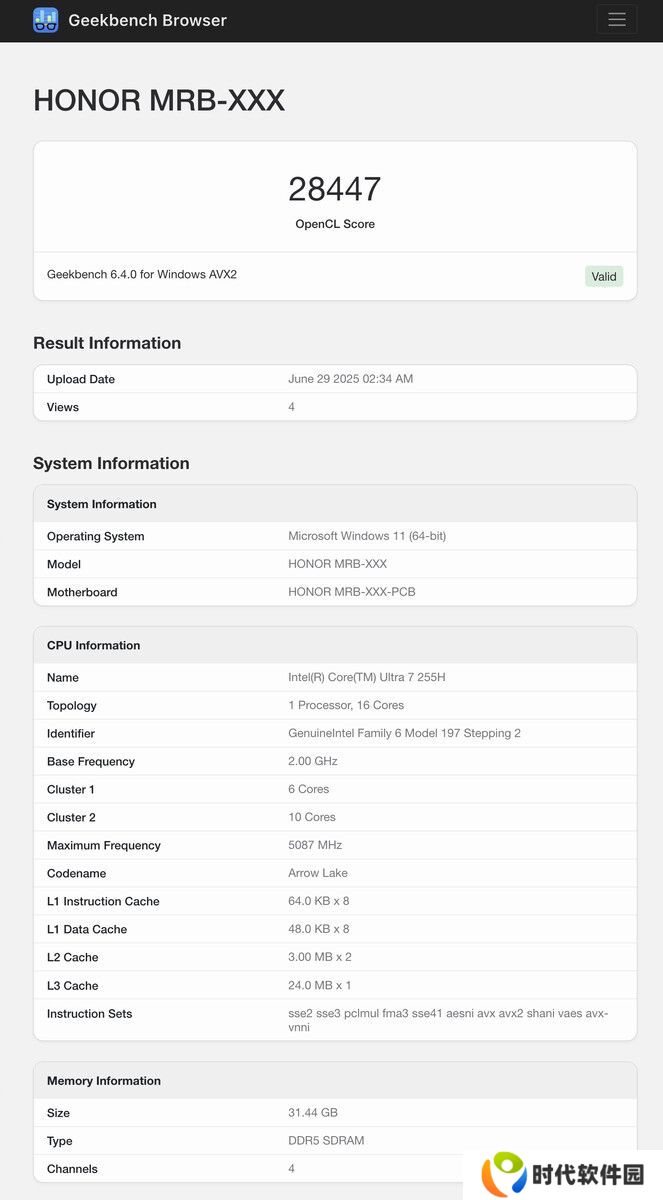This screenshot has width=663, height=1200.
Task: Select the '64.0 KB x 8' cache value
Action: point(319,901)
